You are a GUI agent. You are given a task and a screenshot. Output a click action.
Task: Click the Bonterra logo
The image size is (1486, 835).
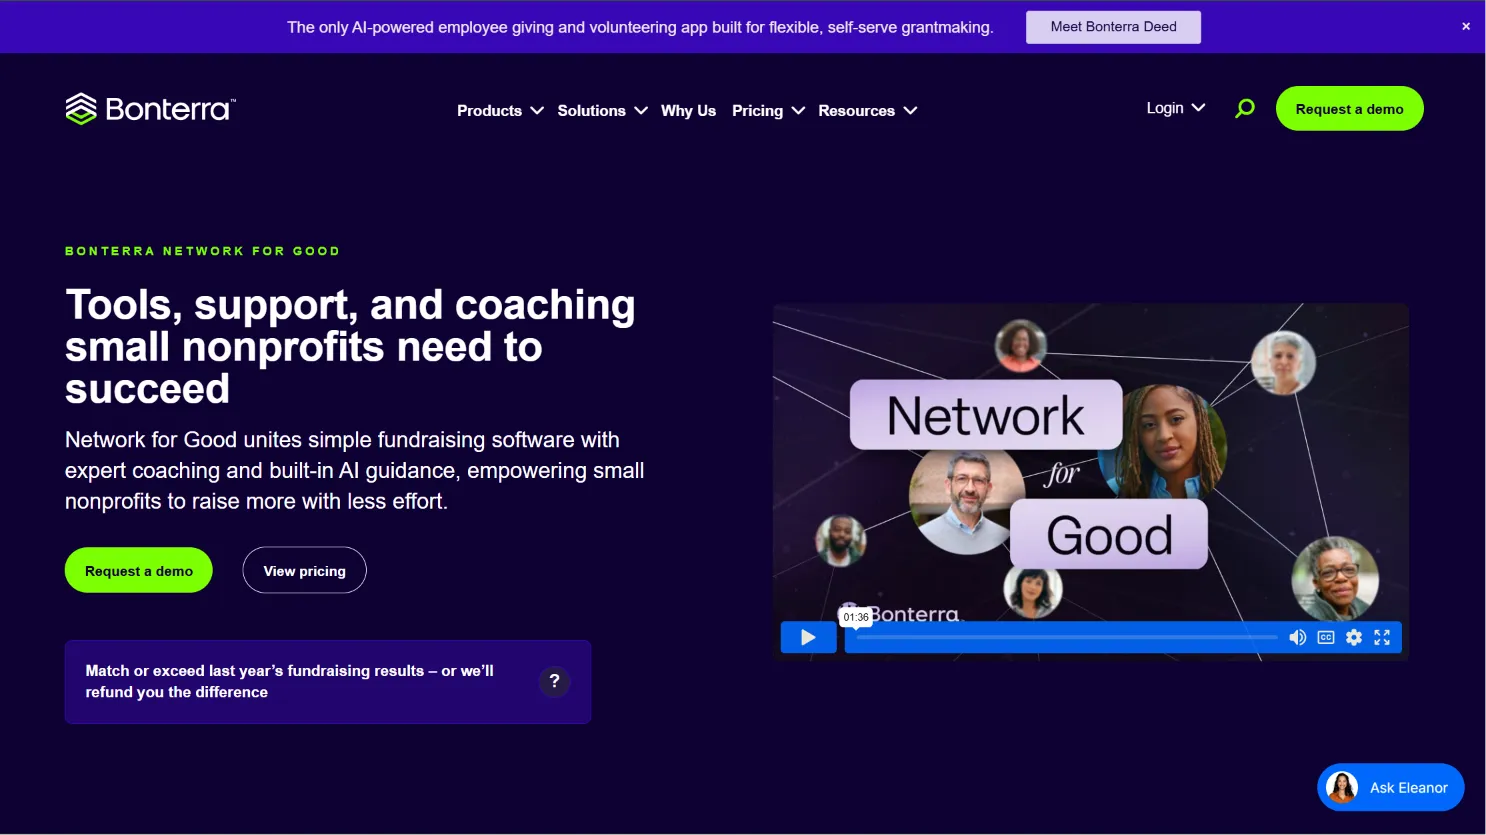click(x=151, y=108)
